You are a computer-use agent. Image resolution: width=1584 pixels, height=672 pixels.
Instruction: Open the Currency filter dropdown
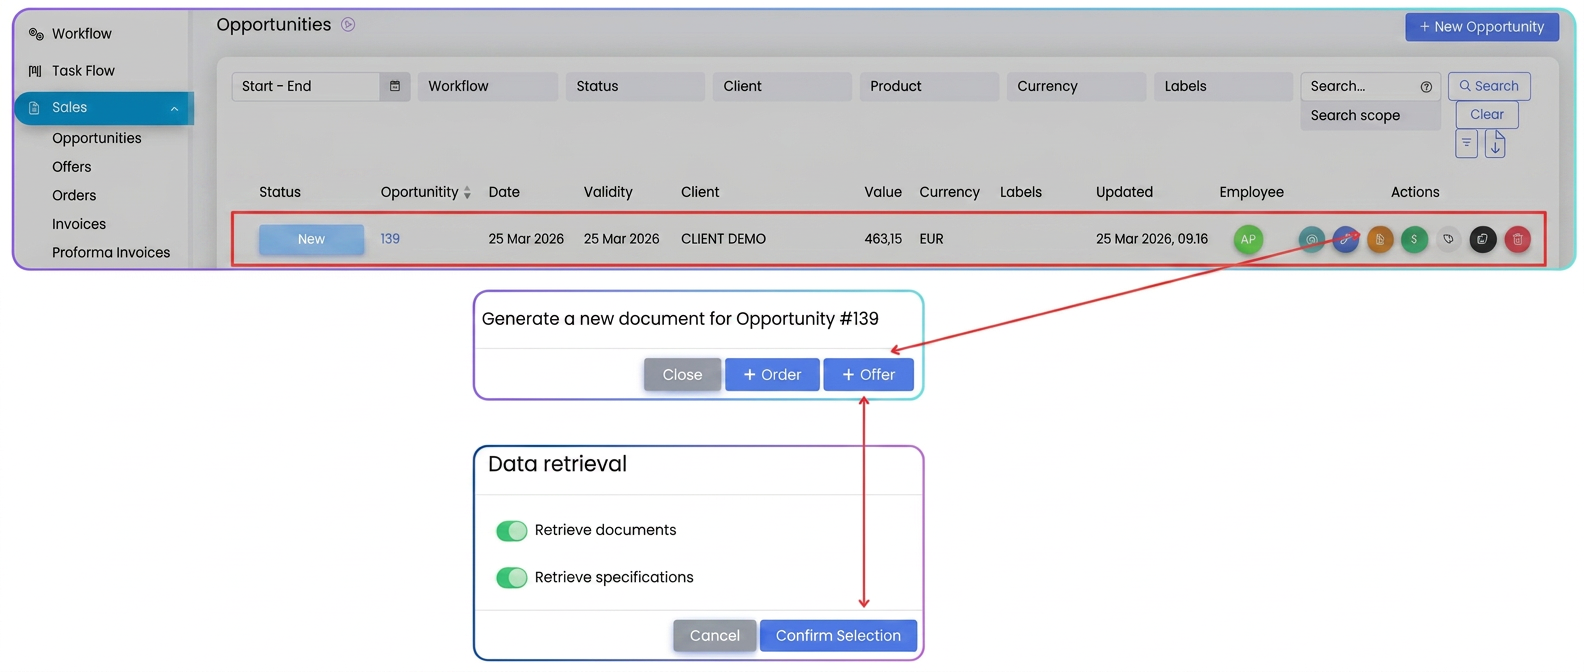coord(1076,86)
